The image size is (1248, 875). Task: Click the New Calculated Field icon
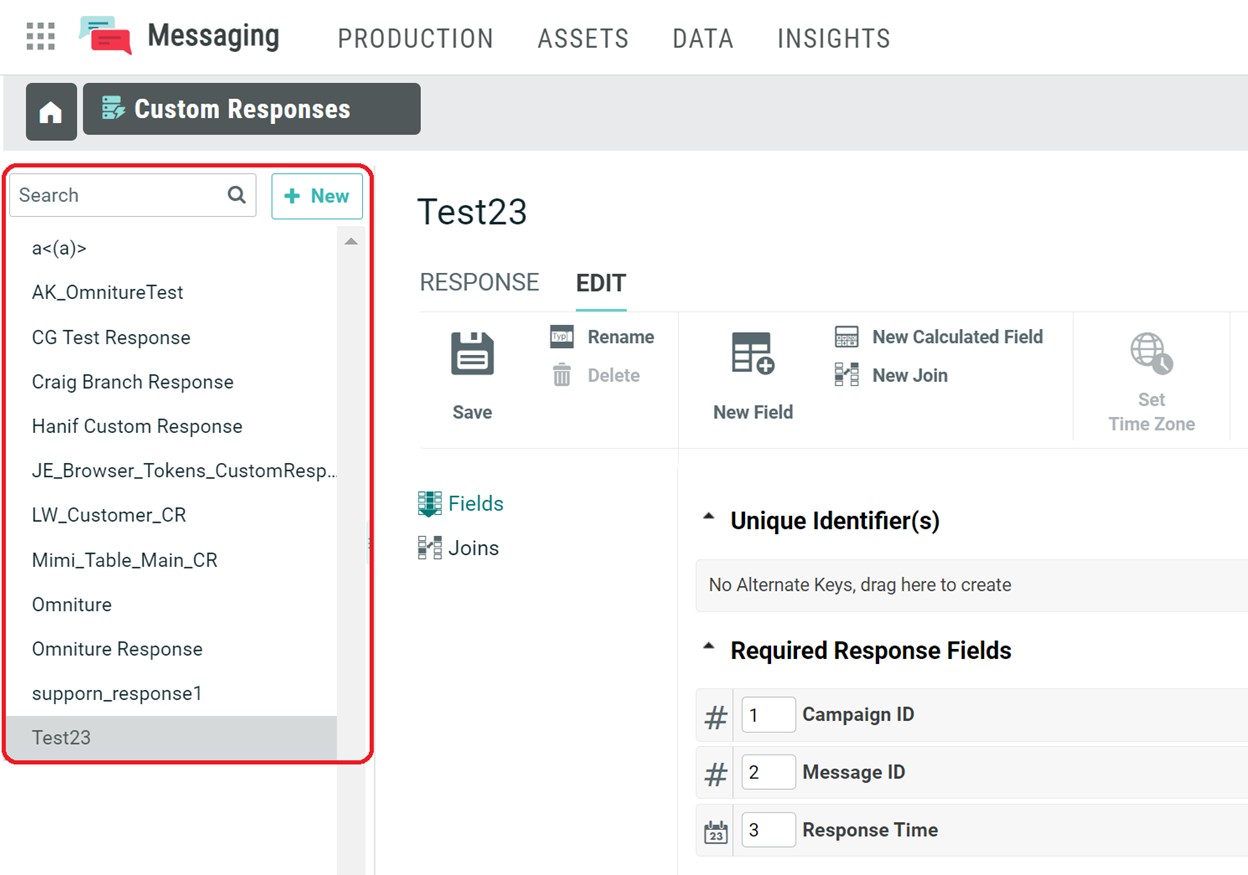pos(846,337)
